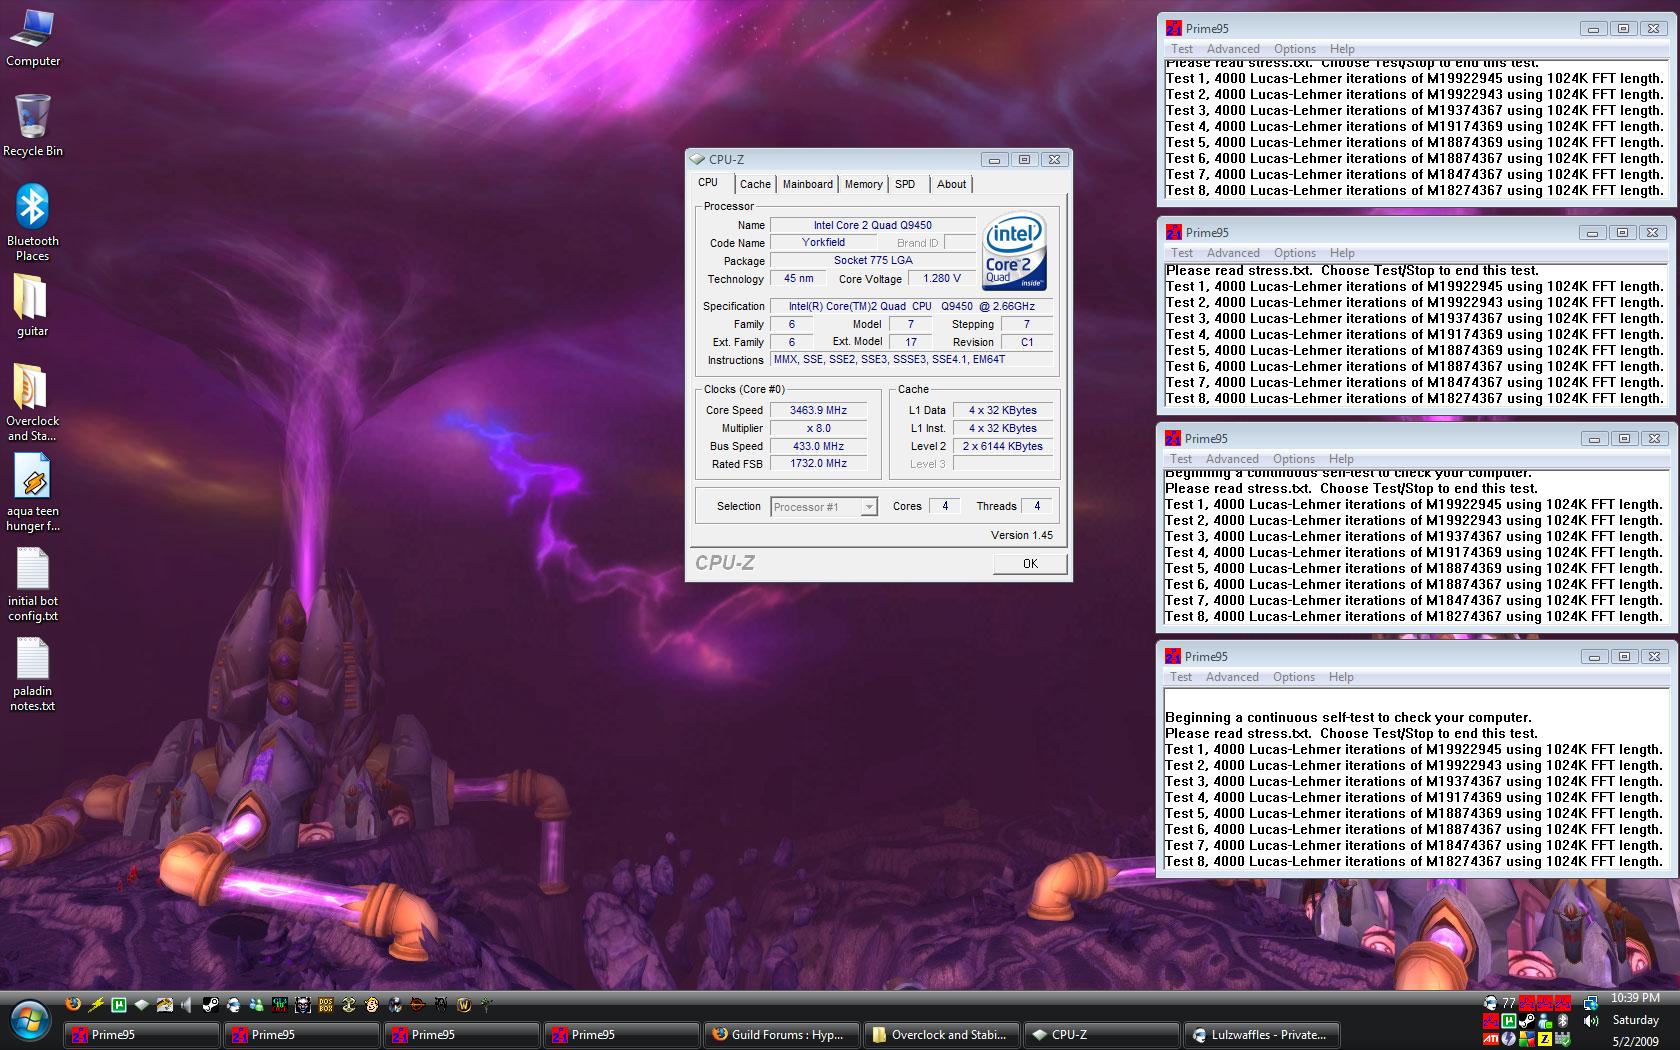Switch to CPU-Z taskbar button

tap(1101, 1035)
